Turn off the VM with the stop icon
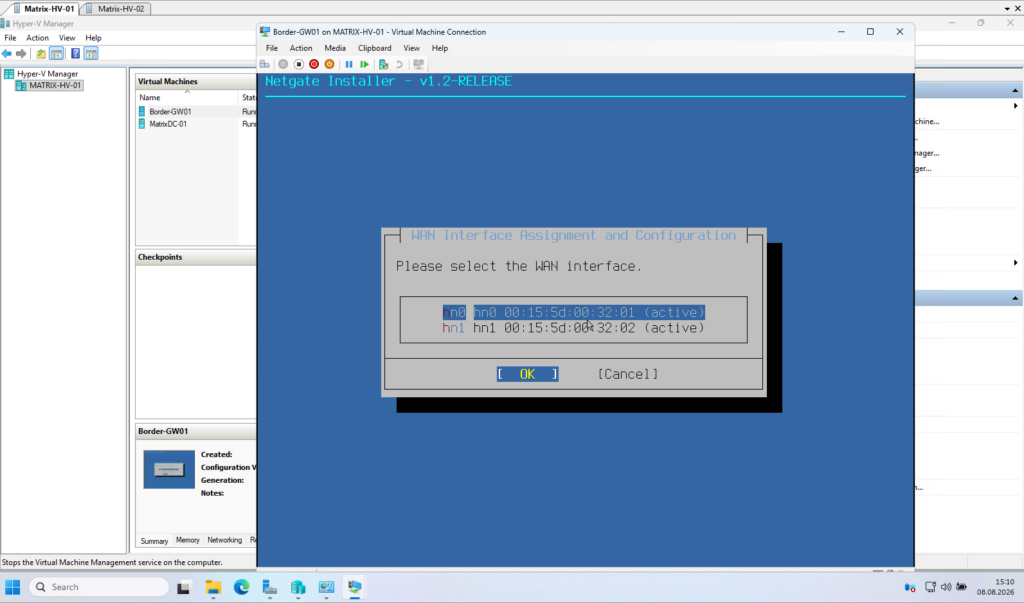This screenshot has width=1024, height=603. [x=298, y=64]
